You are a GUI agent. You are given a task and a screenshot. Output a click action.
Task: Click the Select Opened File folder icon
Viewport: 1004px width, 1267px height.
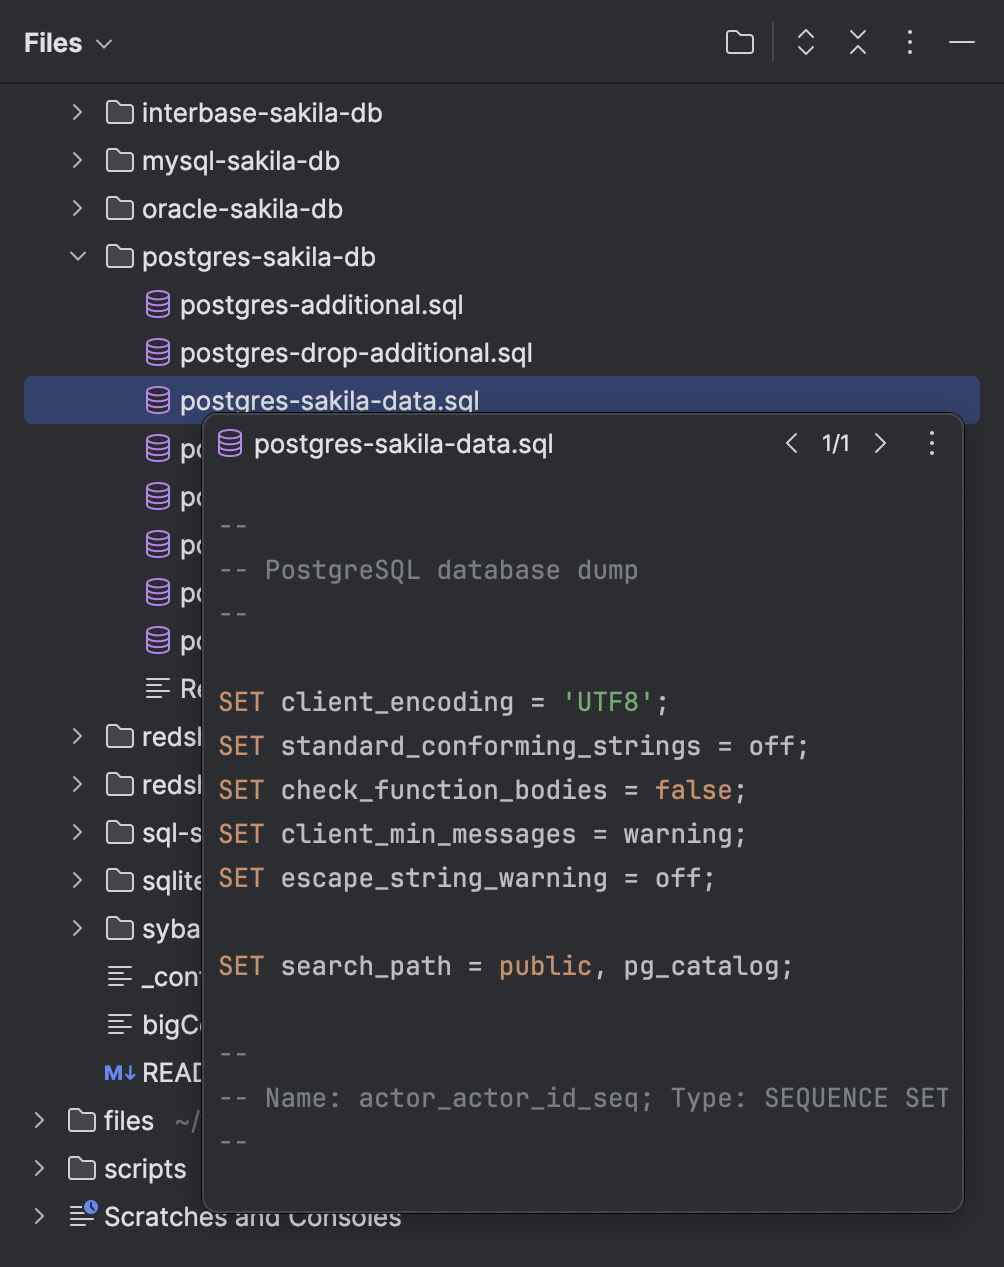(x=739, y=42)
